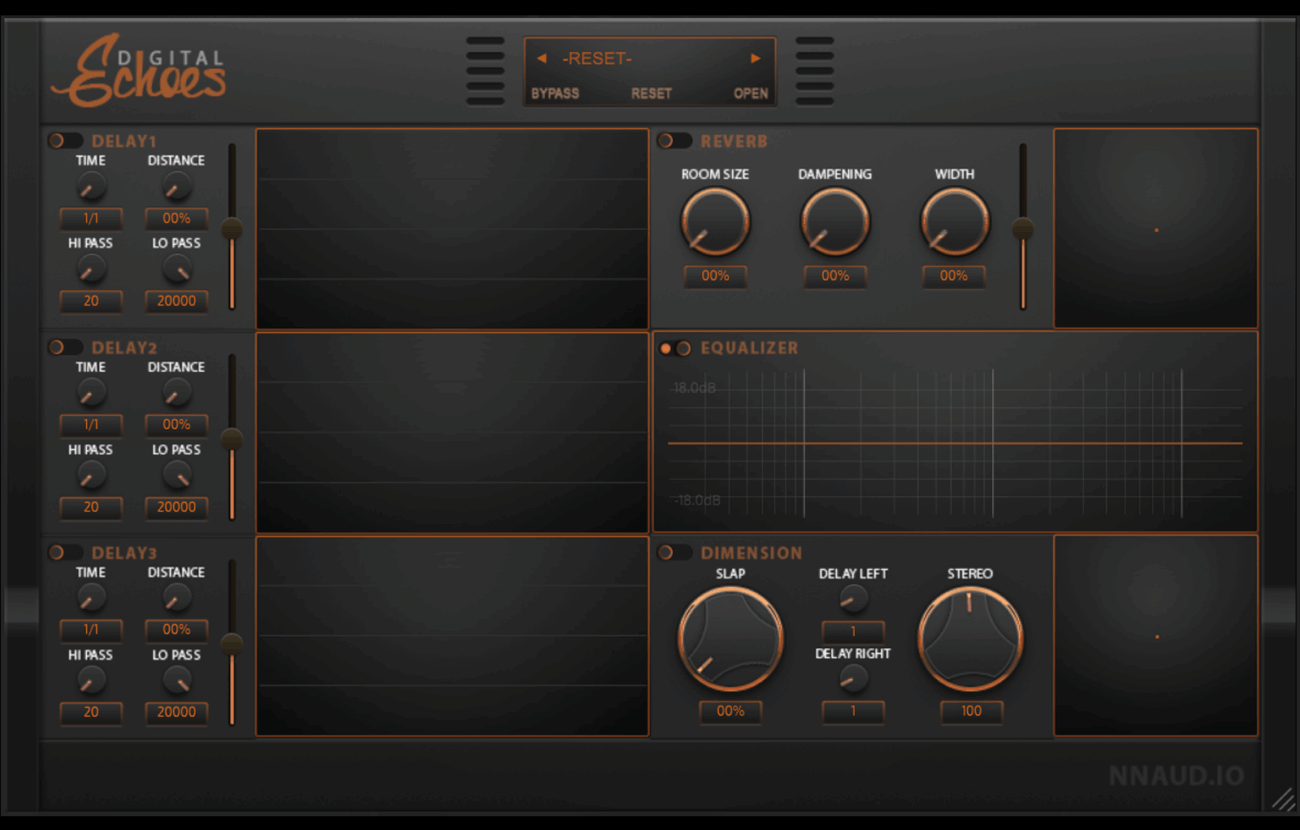1300x830 pixels.
Task: Click the Reverb Dampening knob
Action: [835, 221]
